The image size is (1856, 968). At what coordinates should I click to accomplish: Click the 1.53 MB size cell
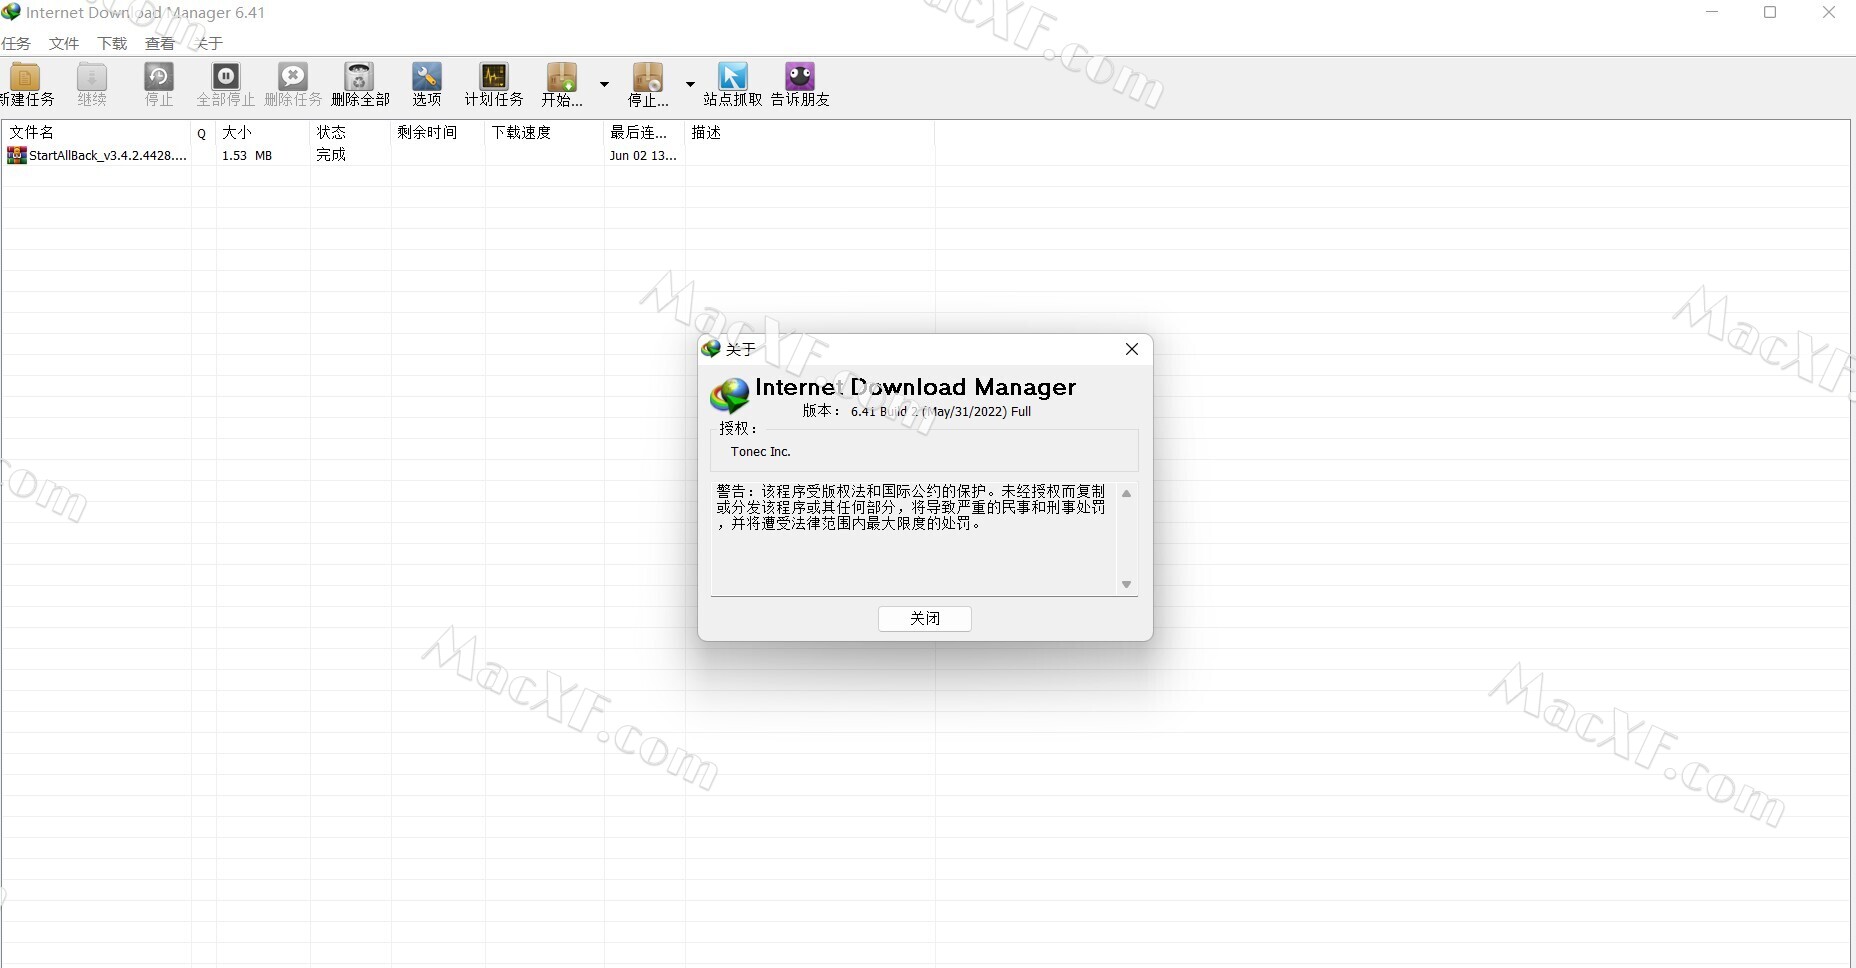pyautogui.click(x=247, y=155)
